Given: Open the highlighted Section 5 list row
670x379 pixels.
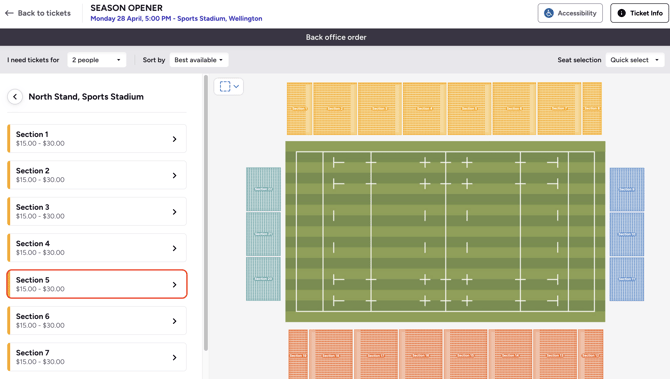Looking at the screenshot, I should coord(97,284).
